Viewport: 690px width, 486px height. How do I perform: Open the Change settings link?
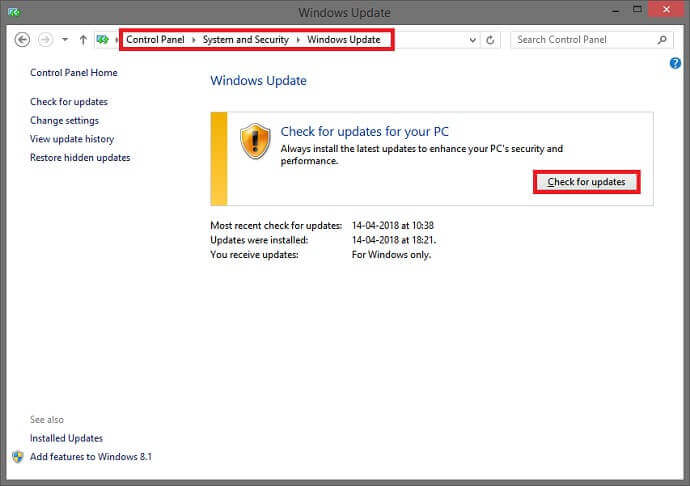[x=64, y=121]
